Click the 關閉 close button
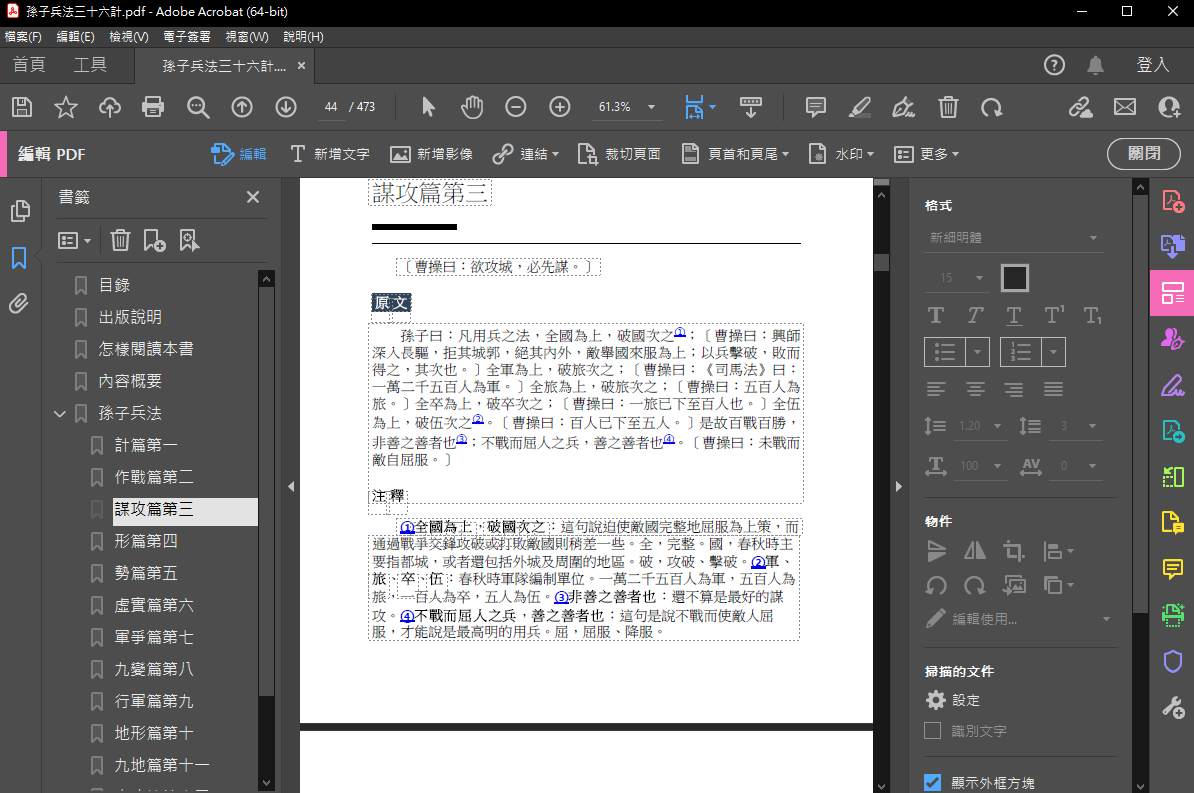The height and width of the screenshot is (793, 1194). tap(1144, 154)
